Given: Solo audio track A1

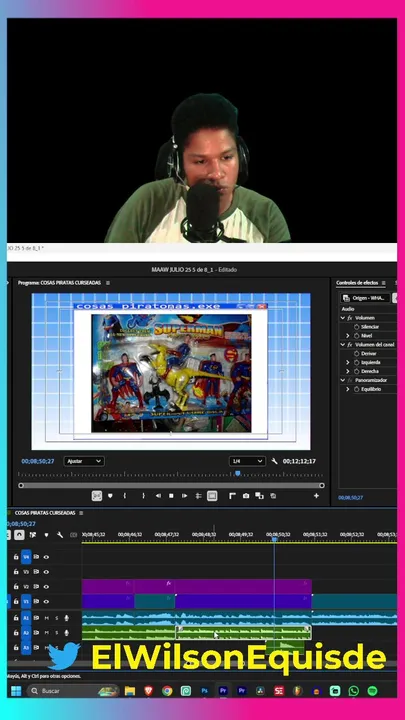Looking at the screenshot, I should tap(56, 618).
